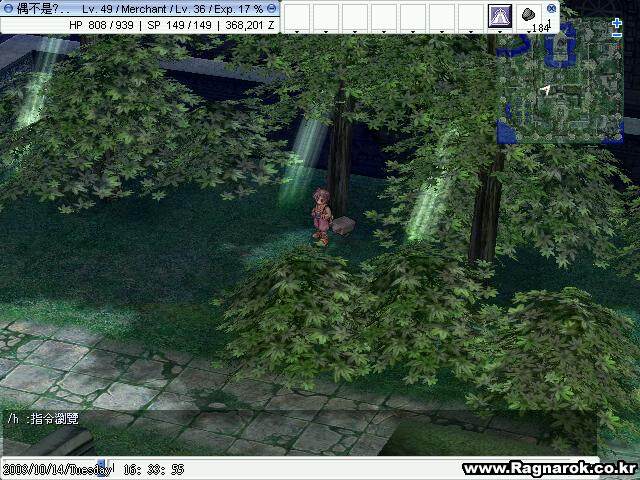Click the character name in the info bar
The width and height of the screenshot is (640, 480).
pos(44,9)
